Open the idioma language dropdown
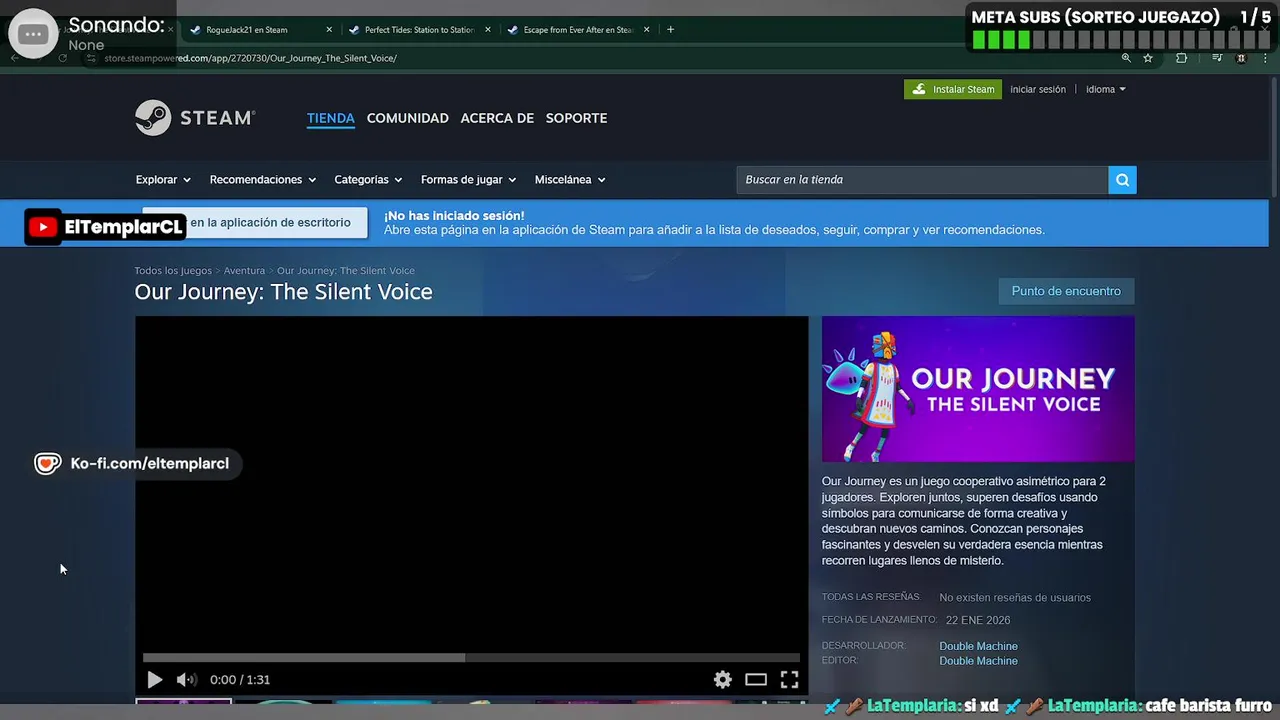1280x720 pixels. (x=1106, y=89)
